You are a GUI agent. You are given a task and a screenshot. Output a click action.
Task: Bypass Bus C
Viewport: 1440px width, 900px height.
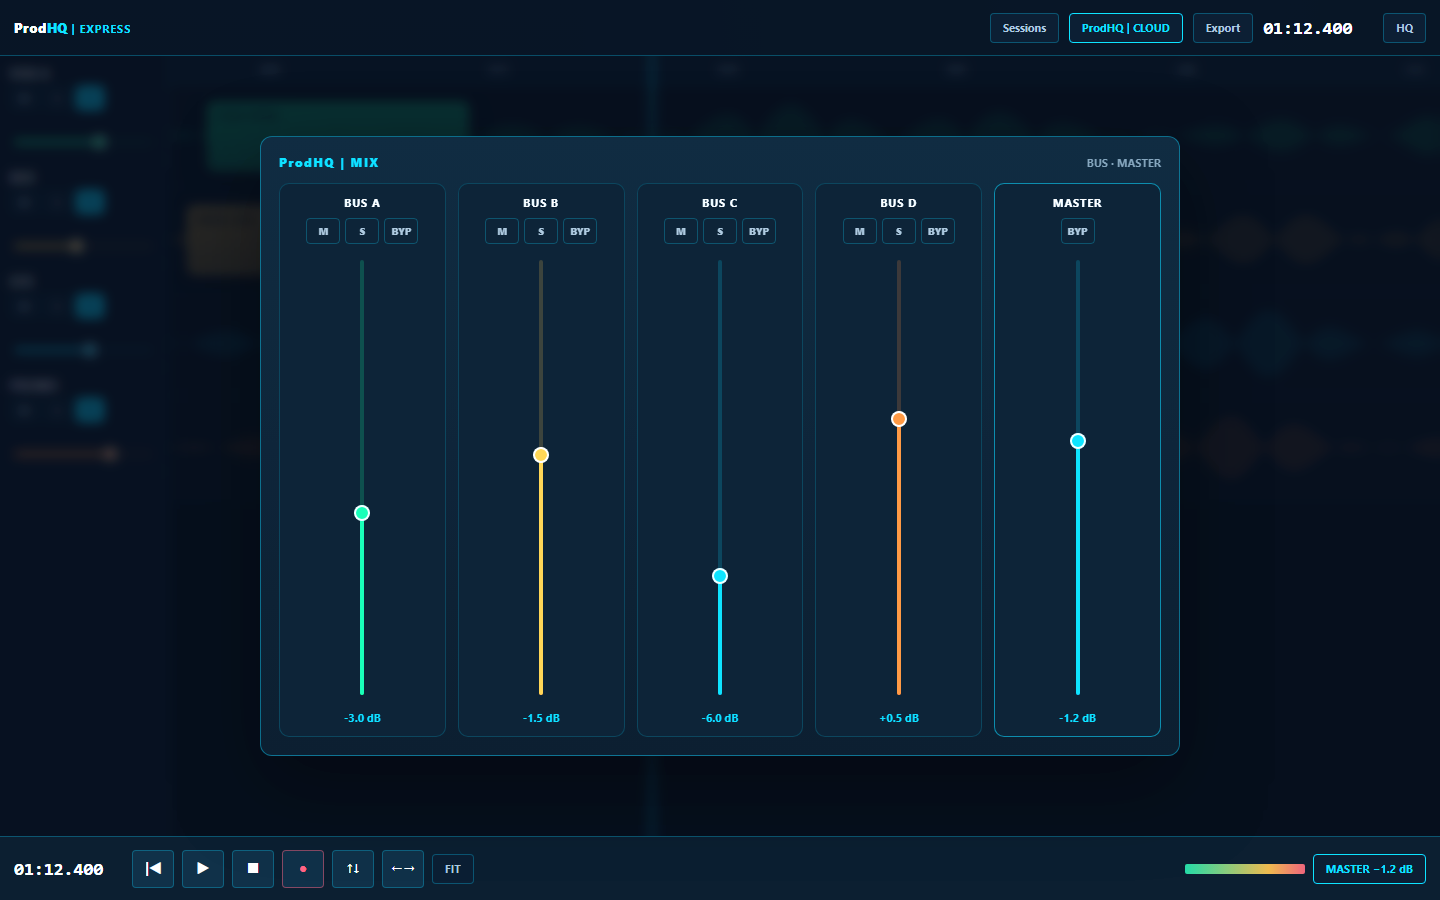(759, 231)
